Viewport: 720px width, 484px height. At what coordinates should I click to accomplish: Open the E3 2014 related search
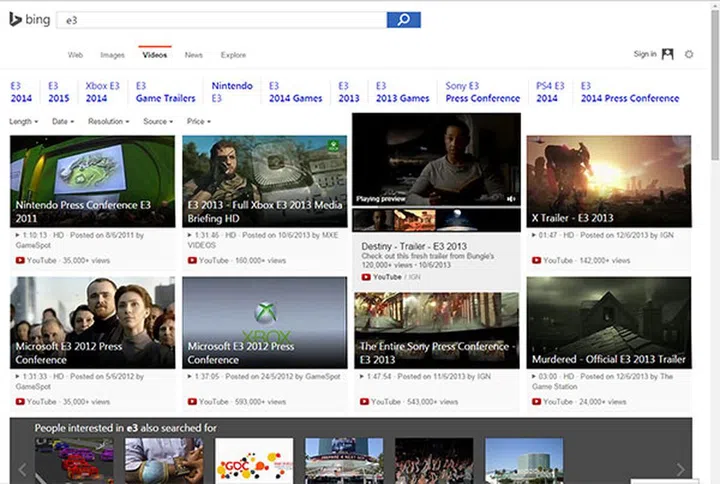(x=21, y=92)
